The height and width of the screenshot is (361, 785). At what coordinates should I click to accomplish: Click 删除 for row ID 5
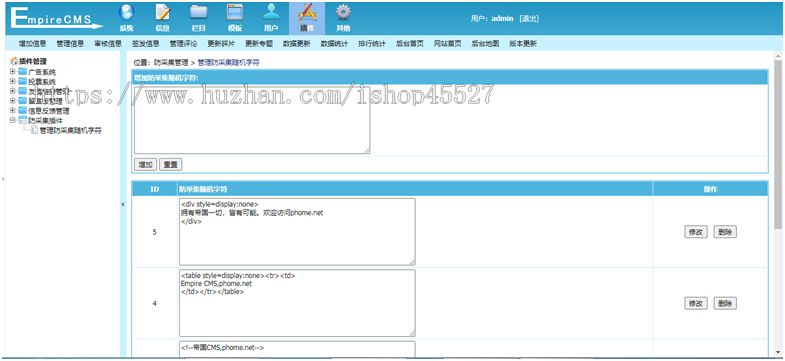coord(725,232)
